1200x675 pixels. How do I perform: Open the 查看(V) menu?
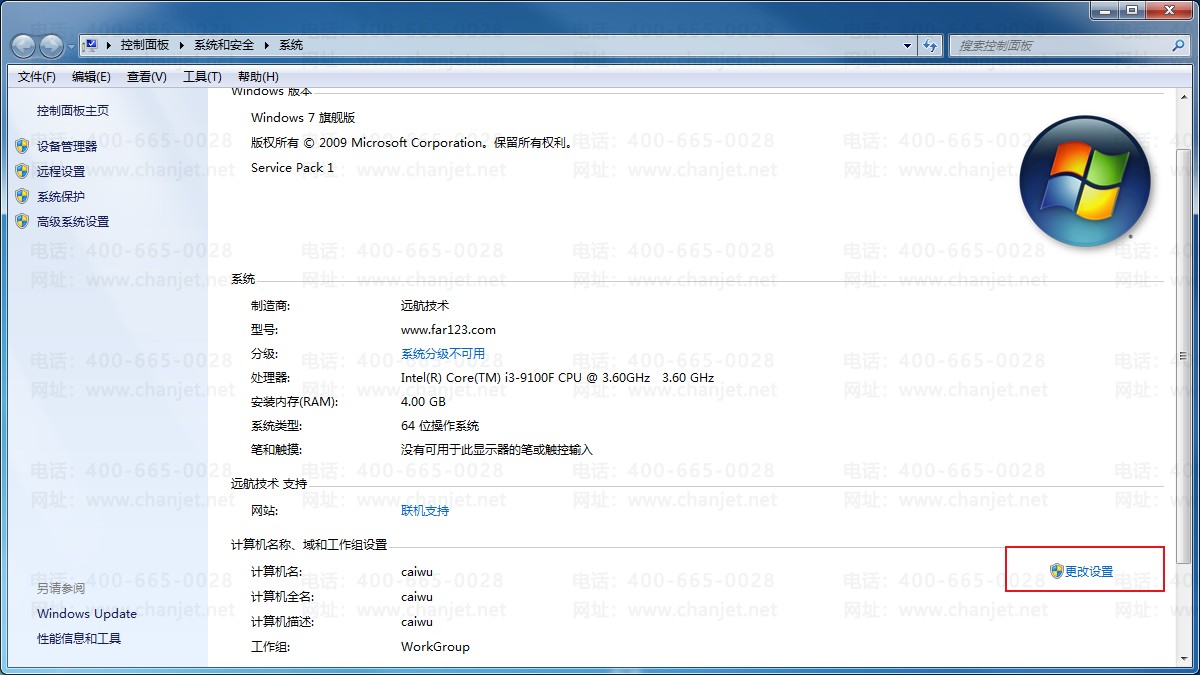[x=147, y=77]
